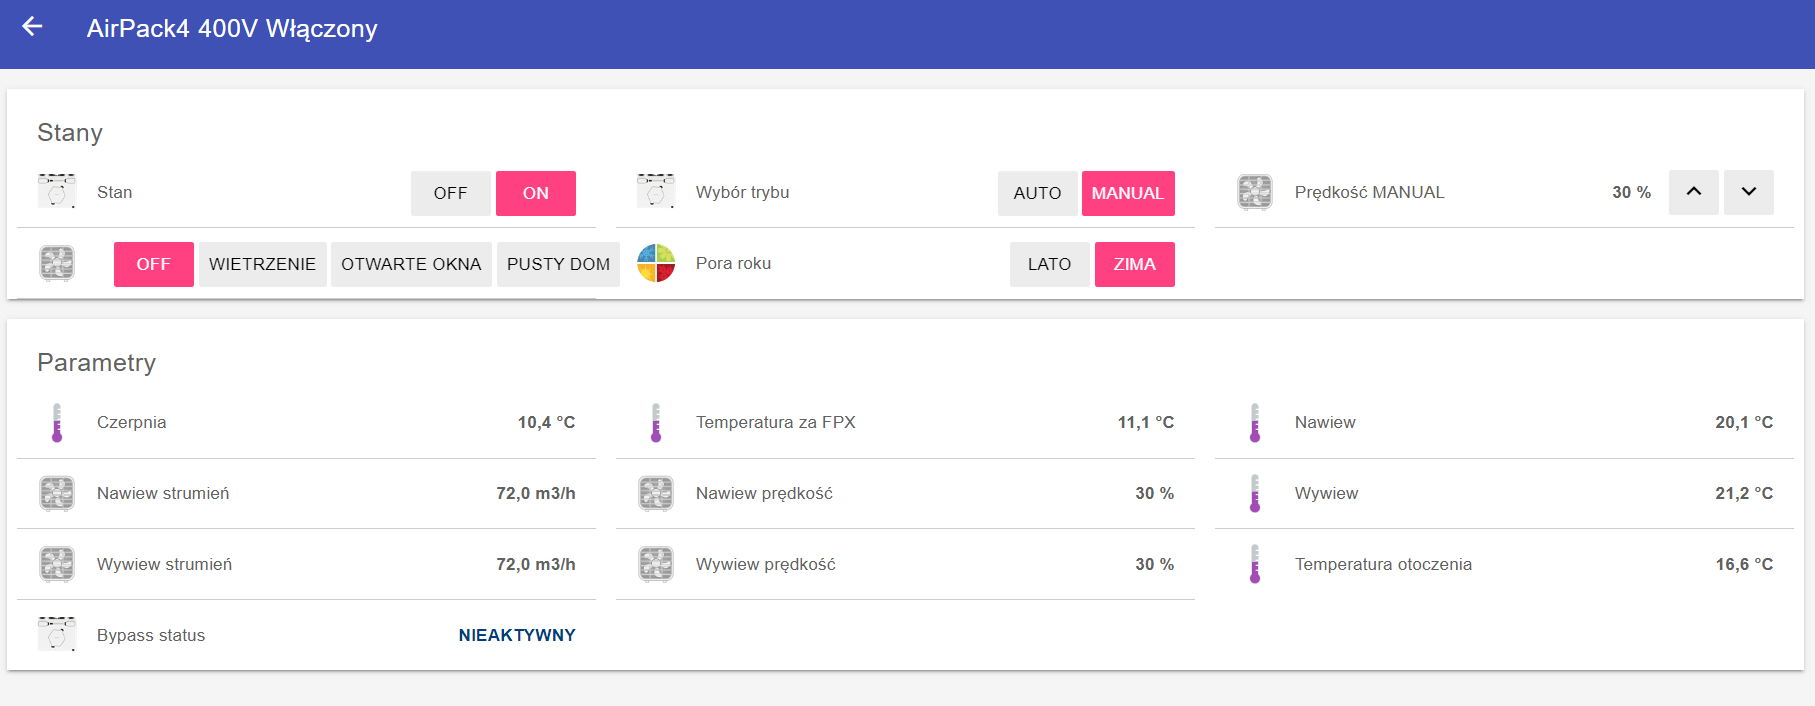Click the Temperatura za FPX thermometer icon
This screenshot has height=706, width=1815.
pyautogui.click(x=656, y=422)
